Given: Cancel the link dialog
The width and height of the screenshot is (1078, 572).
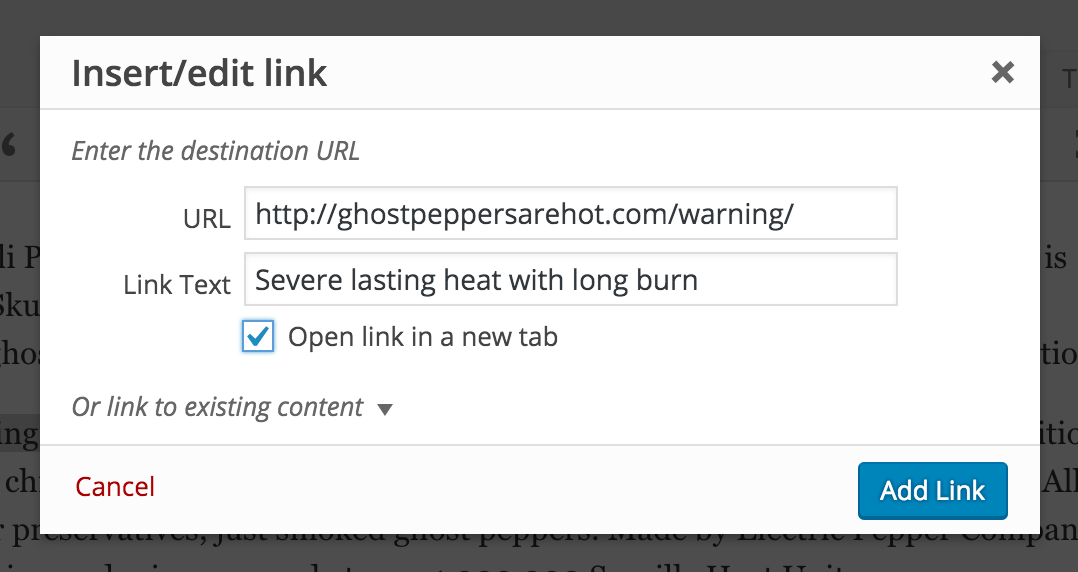Looking at the screenshot, I should pos(115,487).
